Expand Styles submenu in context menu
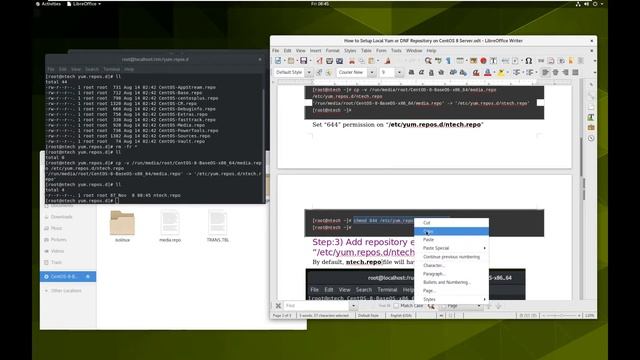 (451, 299)
